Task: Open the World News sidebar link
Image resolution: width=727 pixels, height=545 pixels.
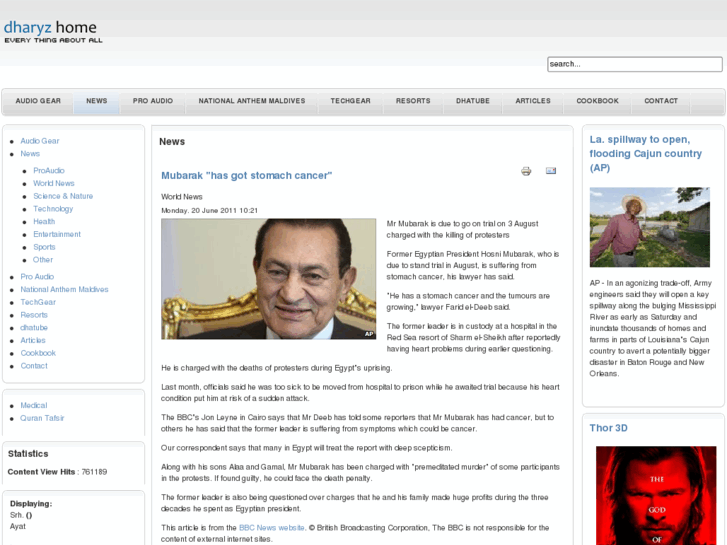Action: (54, 184)
